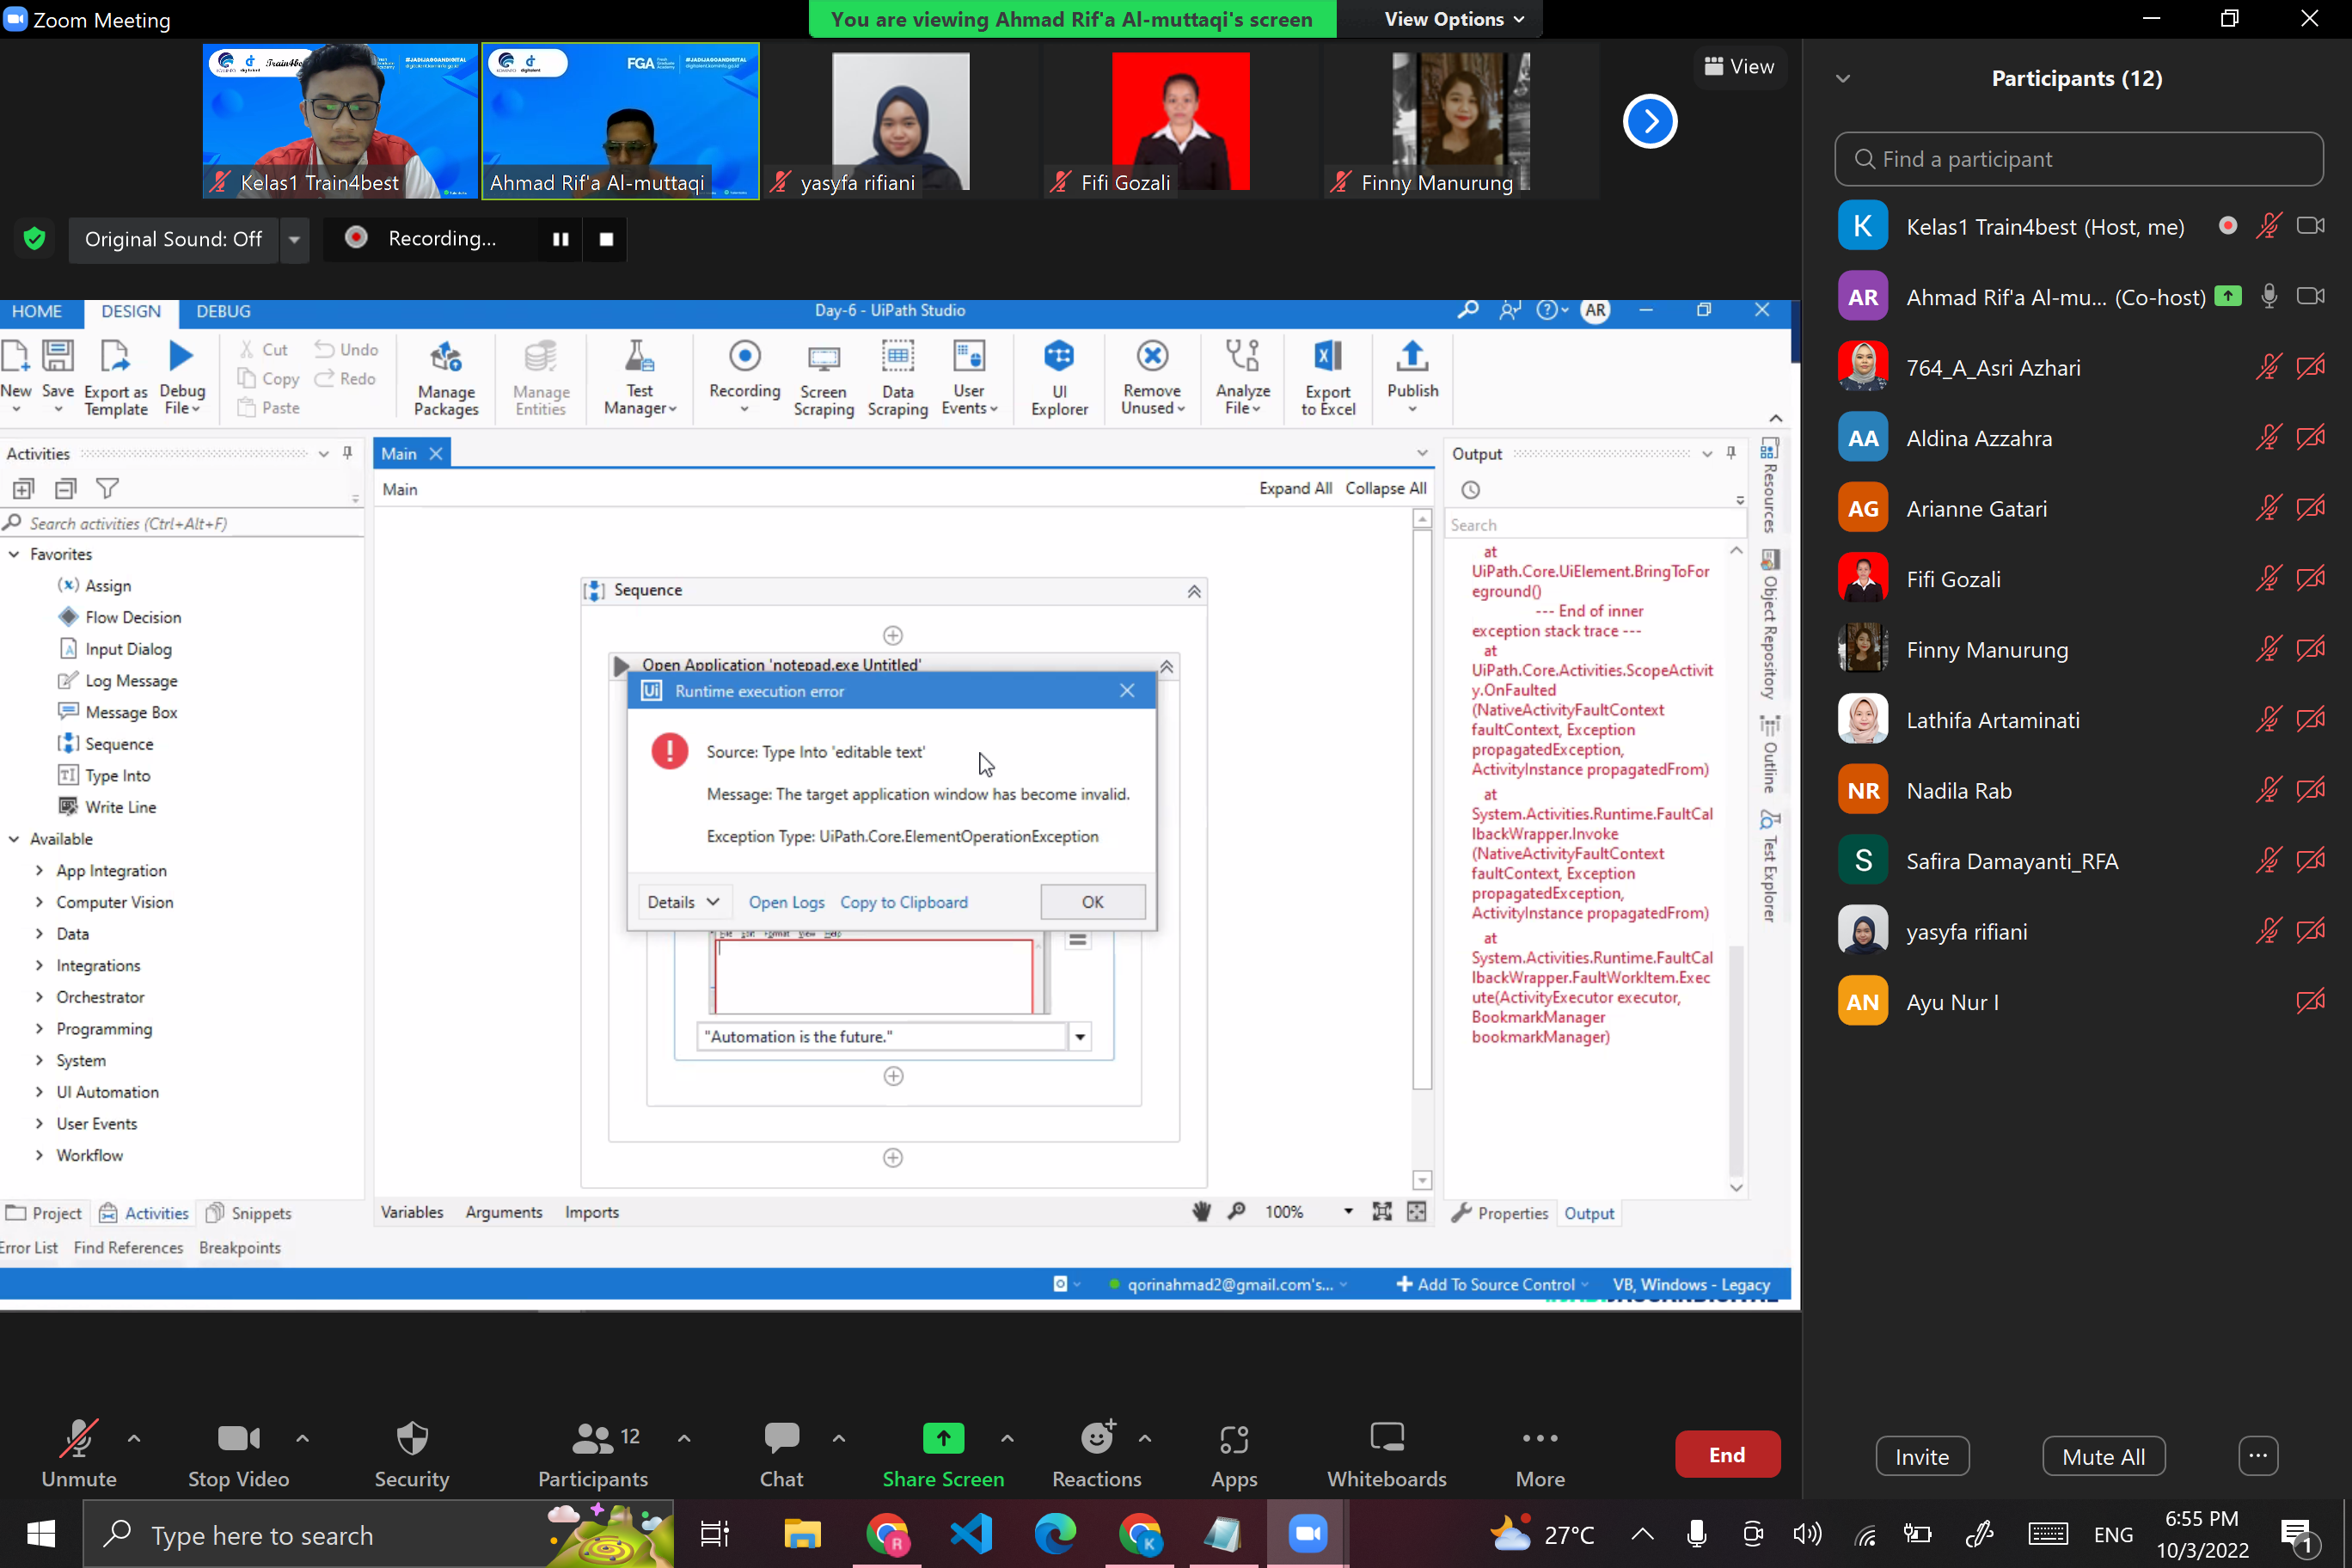The height and width of the screenshot is (1568, 2352).
Task: Click the Copy to Clipboard link
Action: tap(903, 902)
